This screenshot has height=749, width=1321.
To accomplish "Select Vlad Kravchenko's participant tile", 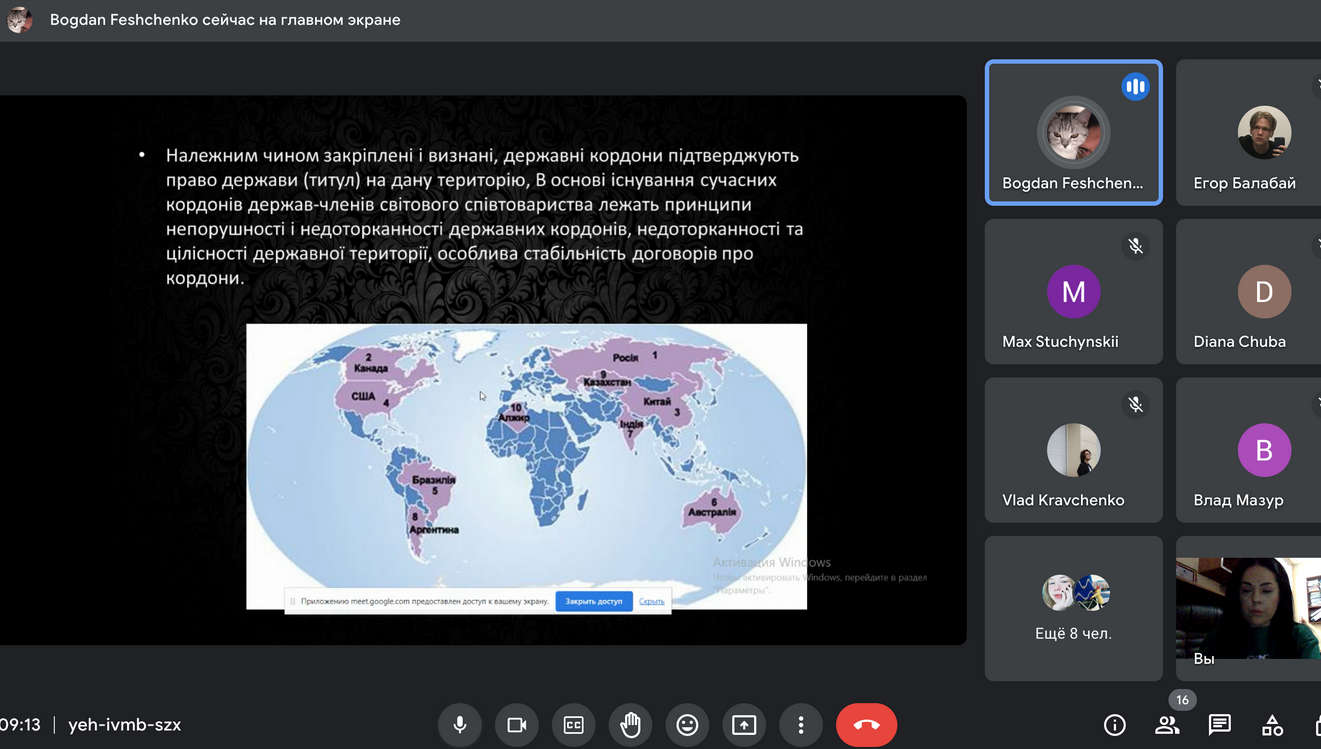I will [x=1073, y=450].
